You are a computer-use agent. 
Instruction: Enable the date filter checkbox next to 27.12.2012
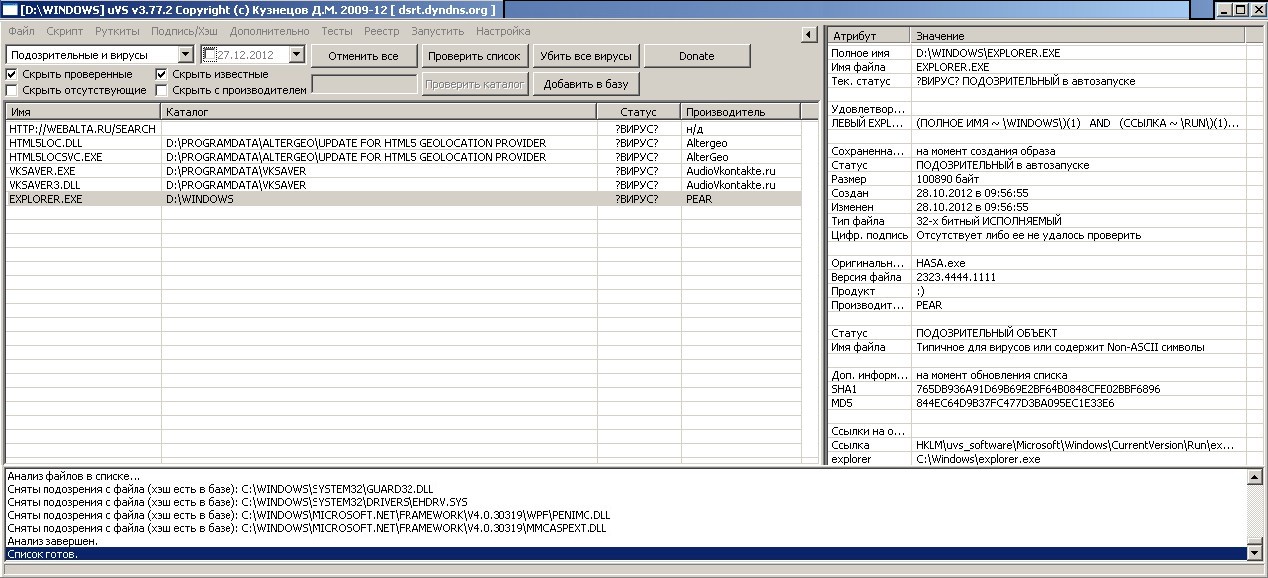click(210, 55)
